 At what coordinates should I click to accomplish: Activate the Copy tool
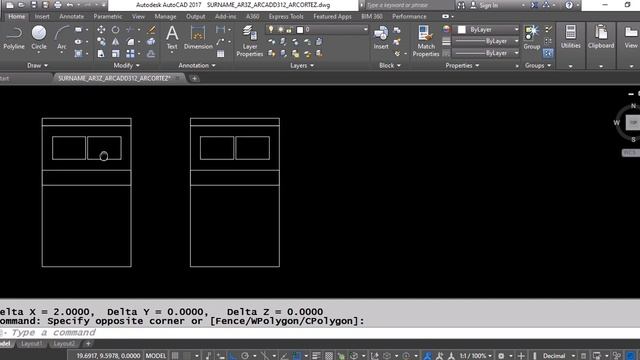pos(101,42)
